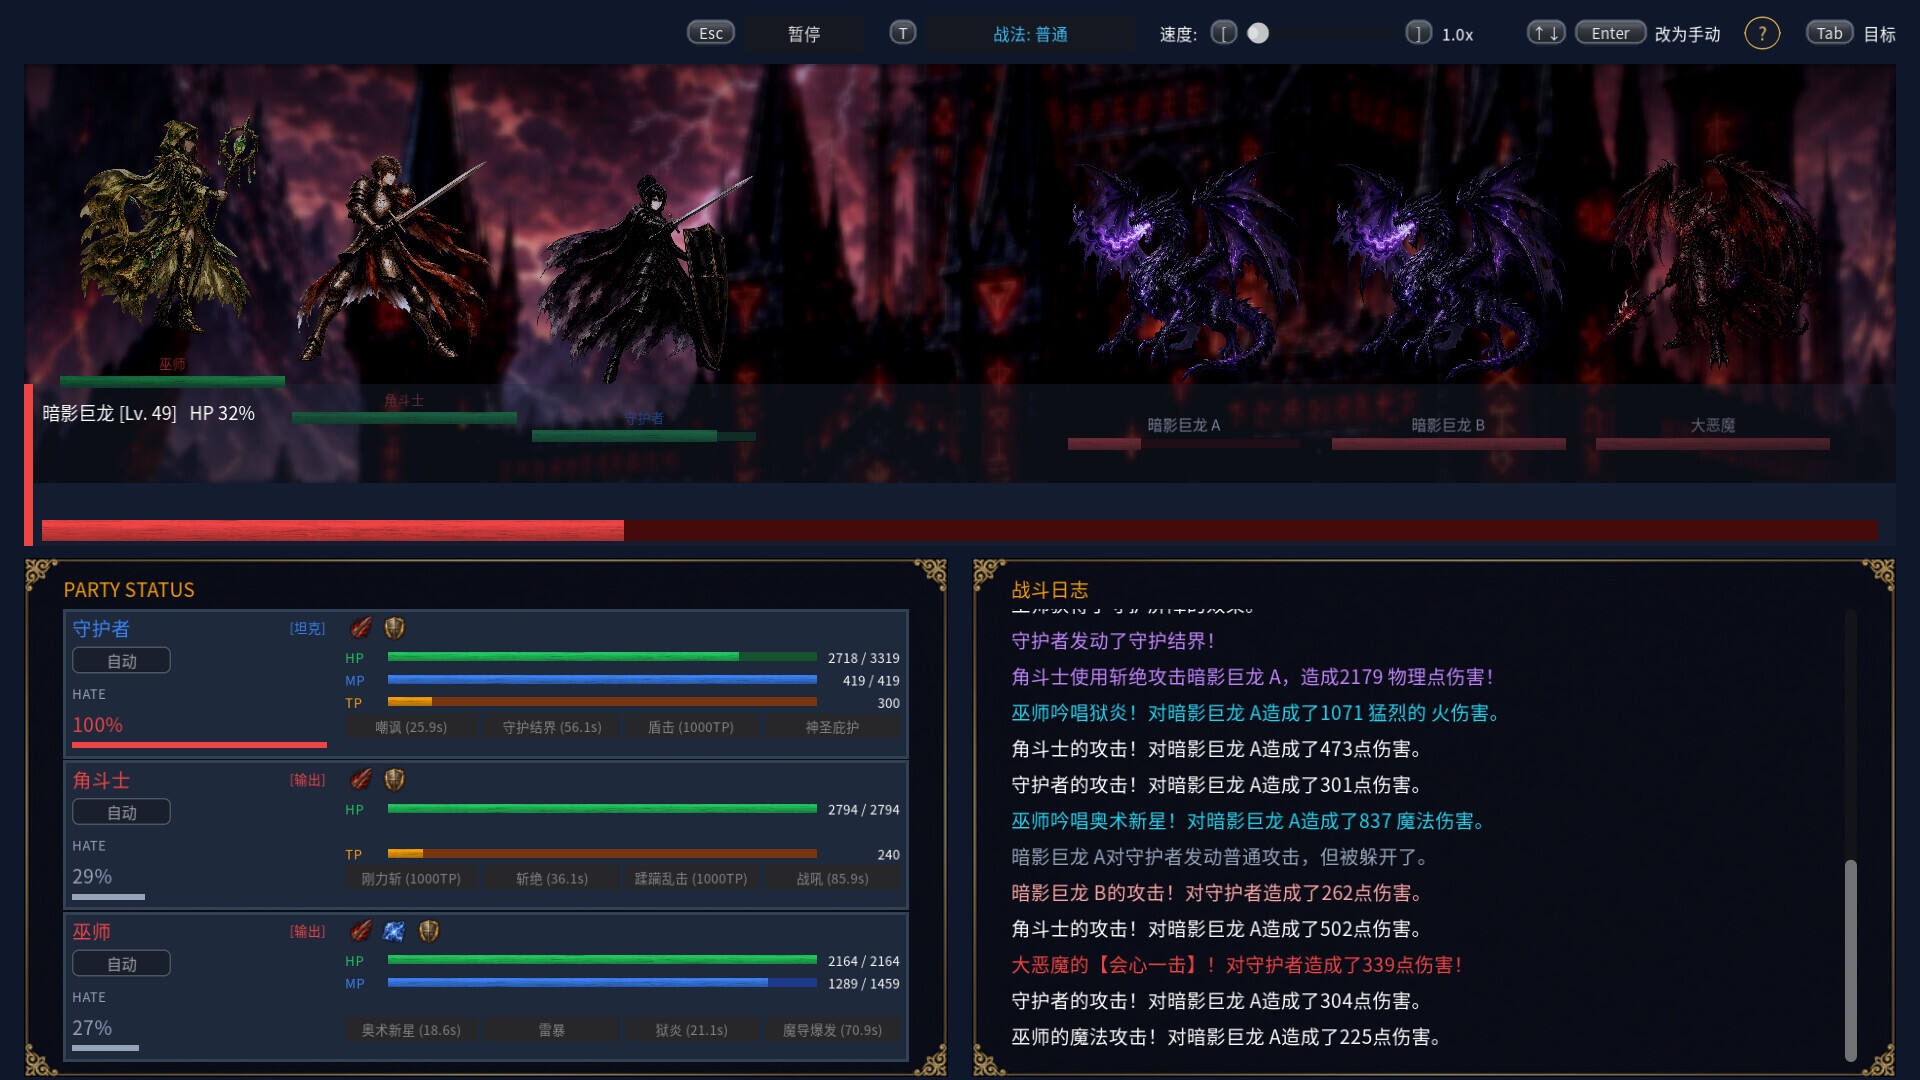Image resolution: width=1920 pixels, height=1080 pixels.
Task: Click 角斗士's shield buff icon
Action: pyautogui.click(x=395, y=779)
